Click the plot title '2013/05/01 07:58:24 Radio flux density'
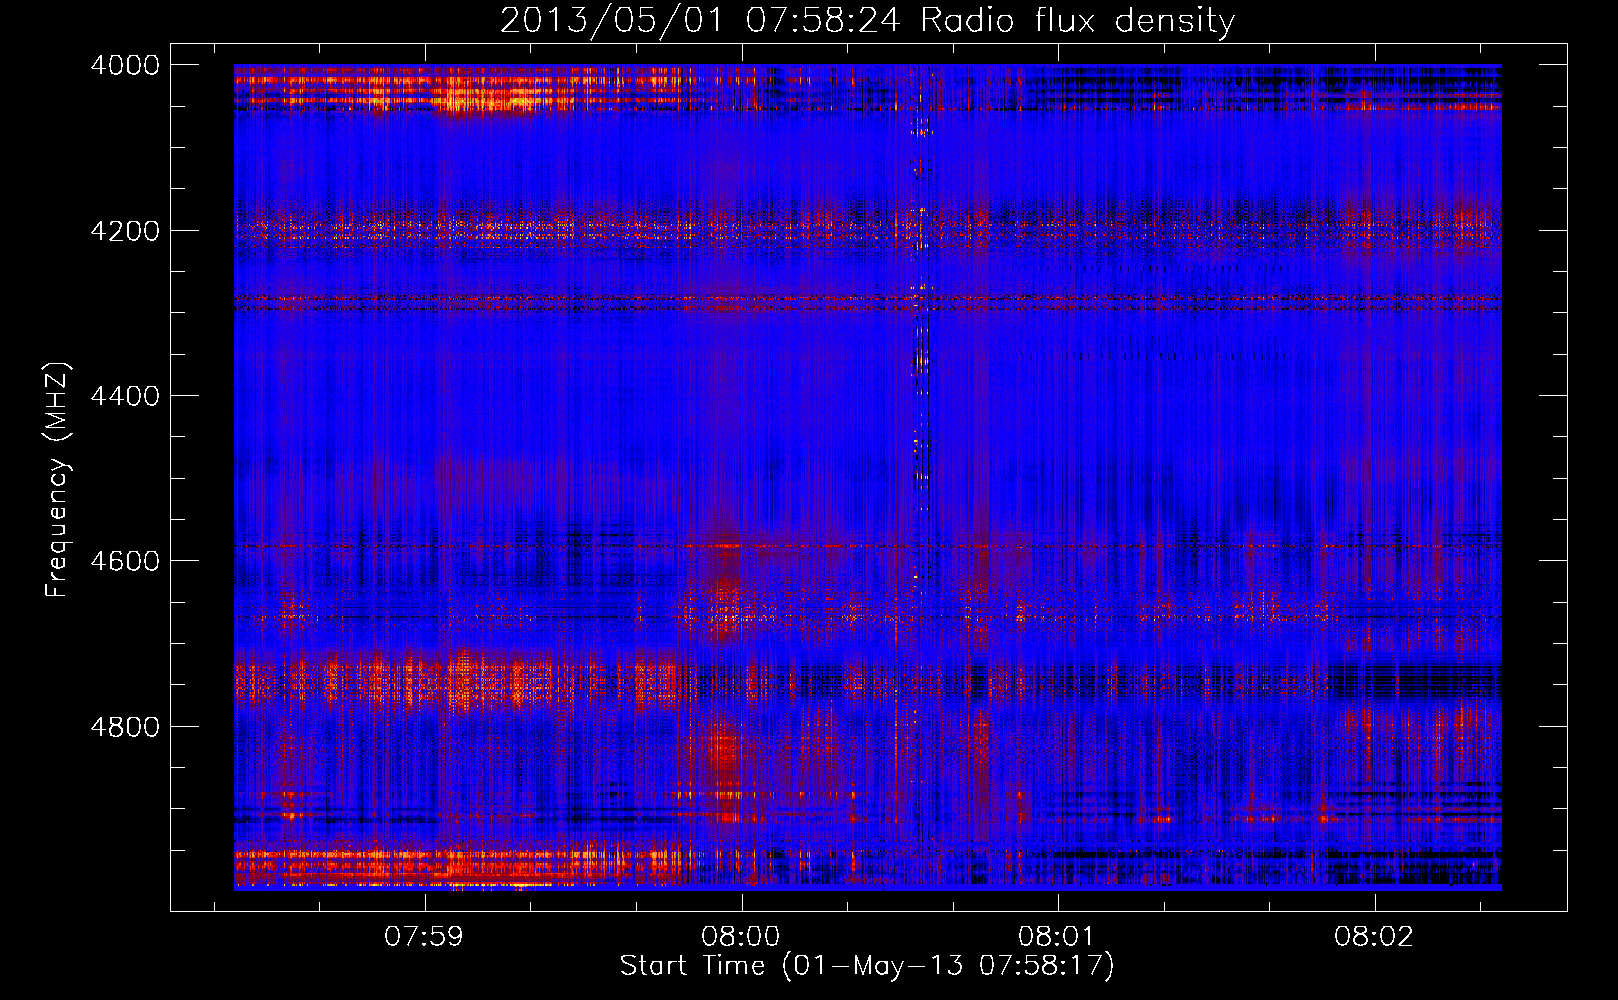Image resolution: width=1618 pixels, height=1000 pixels. point(868,20)
